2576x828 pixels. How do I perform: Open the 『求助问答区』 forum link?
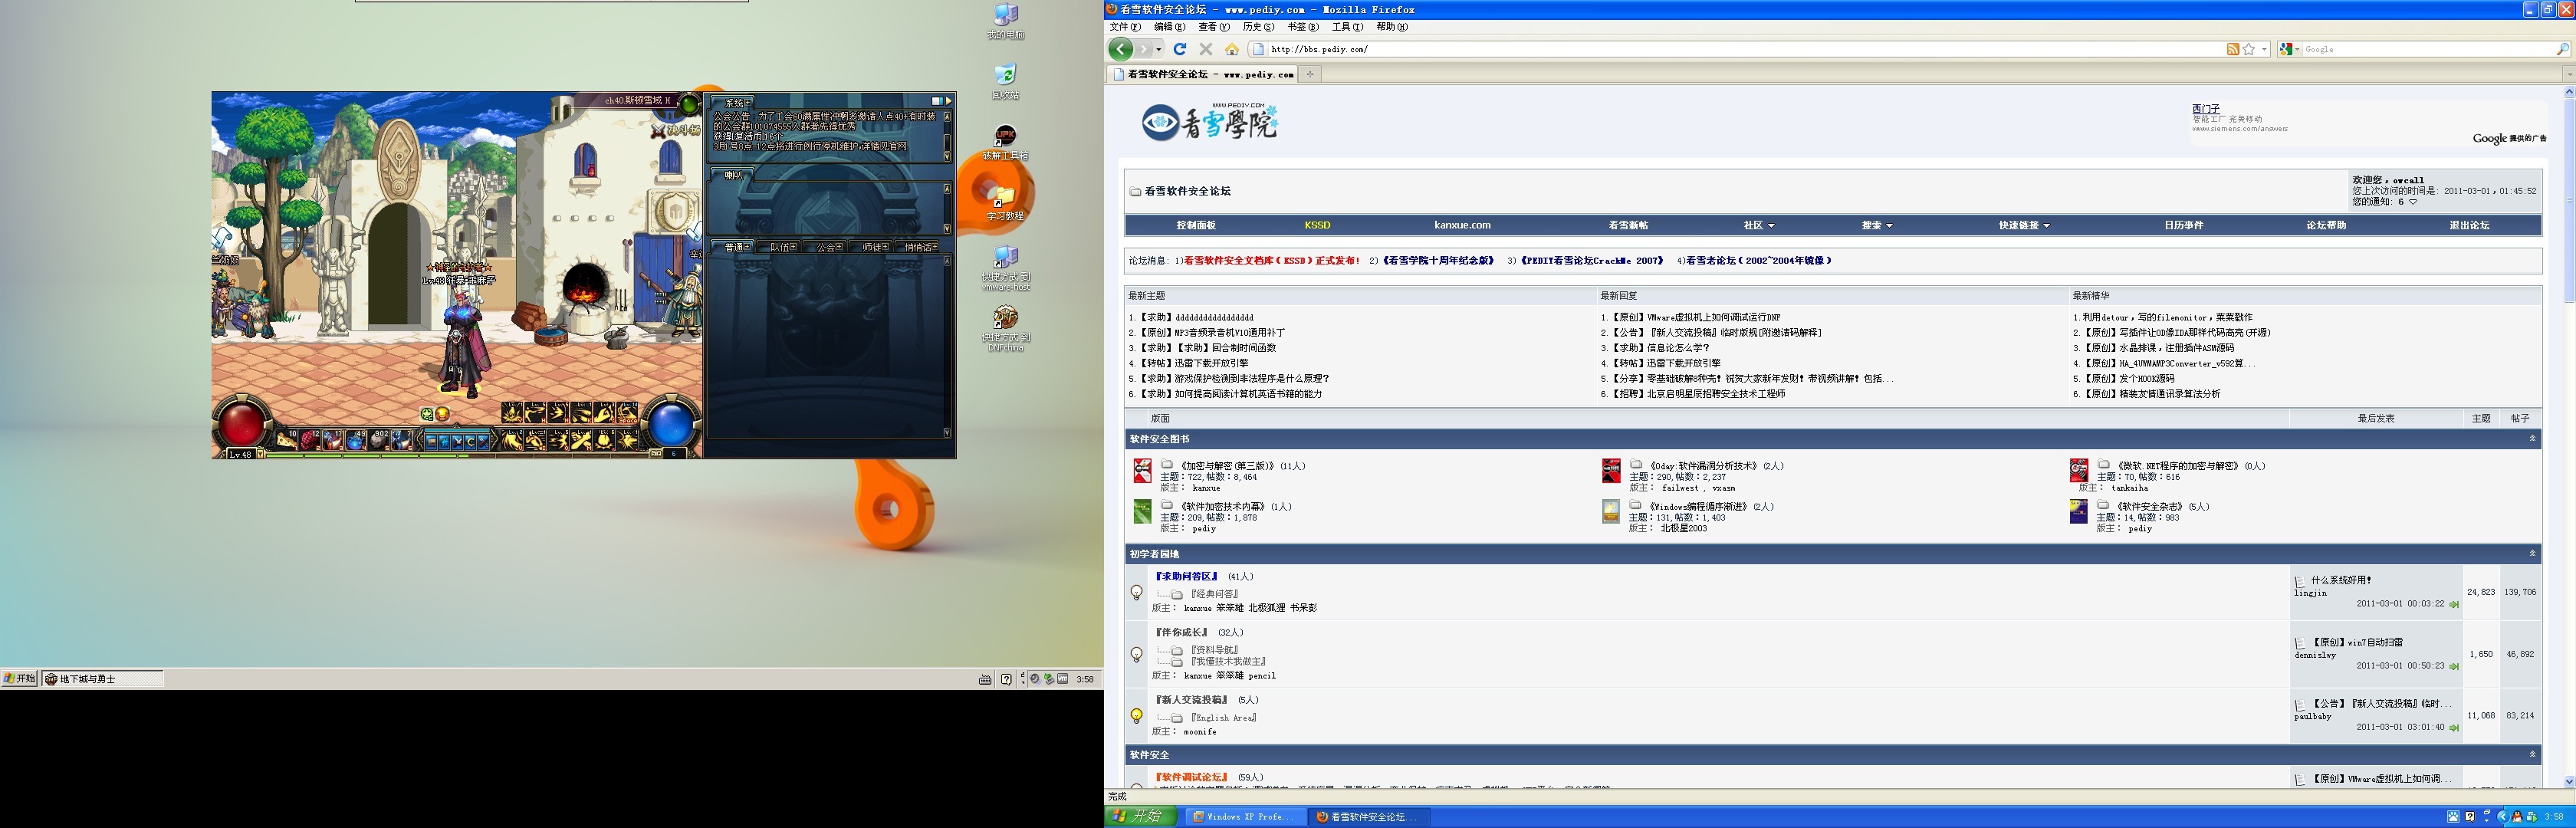pyautogui.click(x=1187, y=577)
